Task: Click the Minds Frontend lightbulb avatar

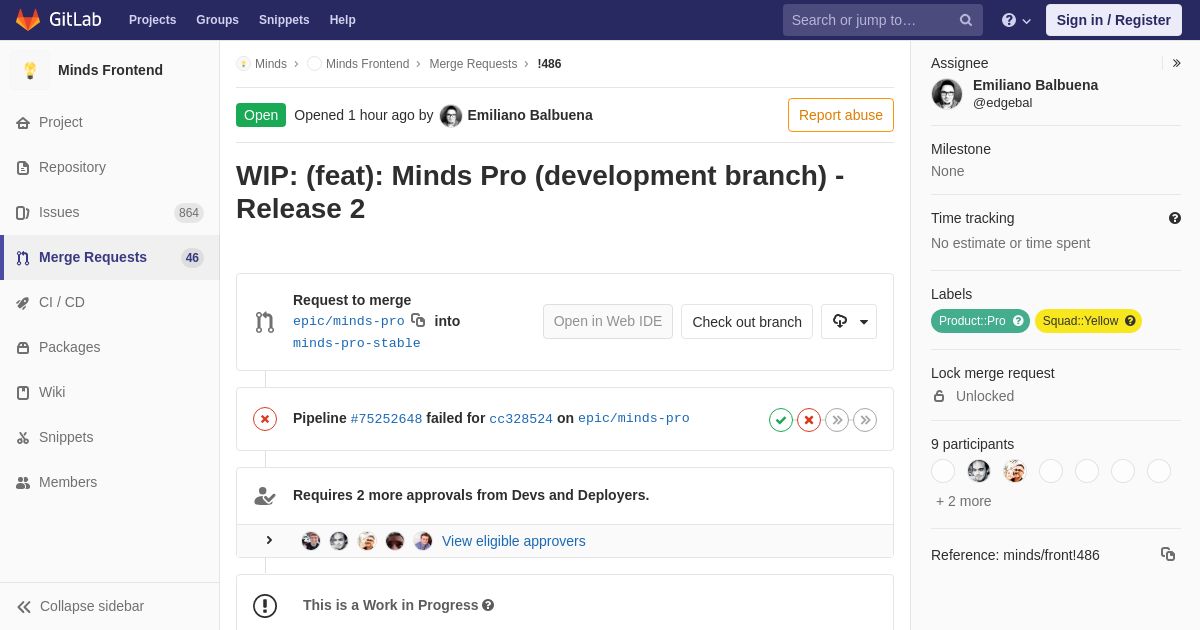Action: tap(30, 70)
